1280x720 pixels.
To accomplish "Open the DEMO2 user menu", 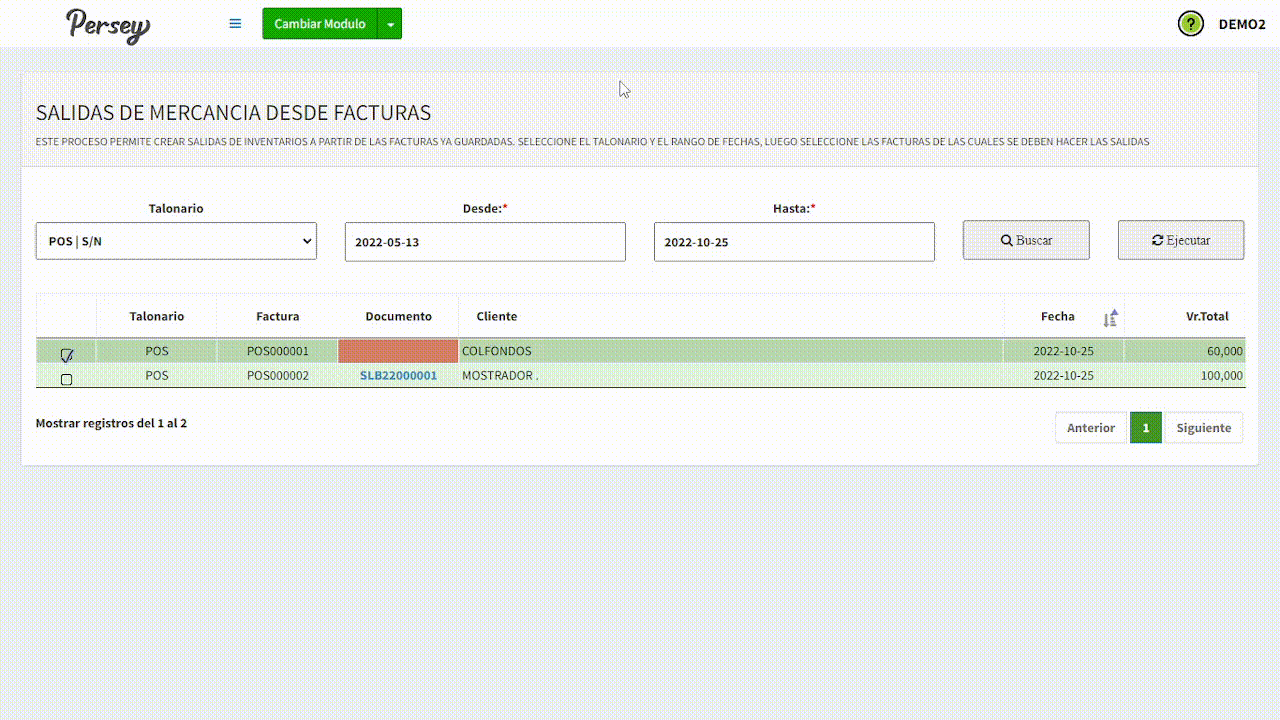I will (1242, 24).
